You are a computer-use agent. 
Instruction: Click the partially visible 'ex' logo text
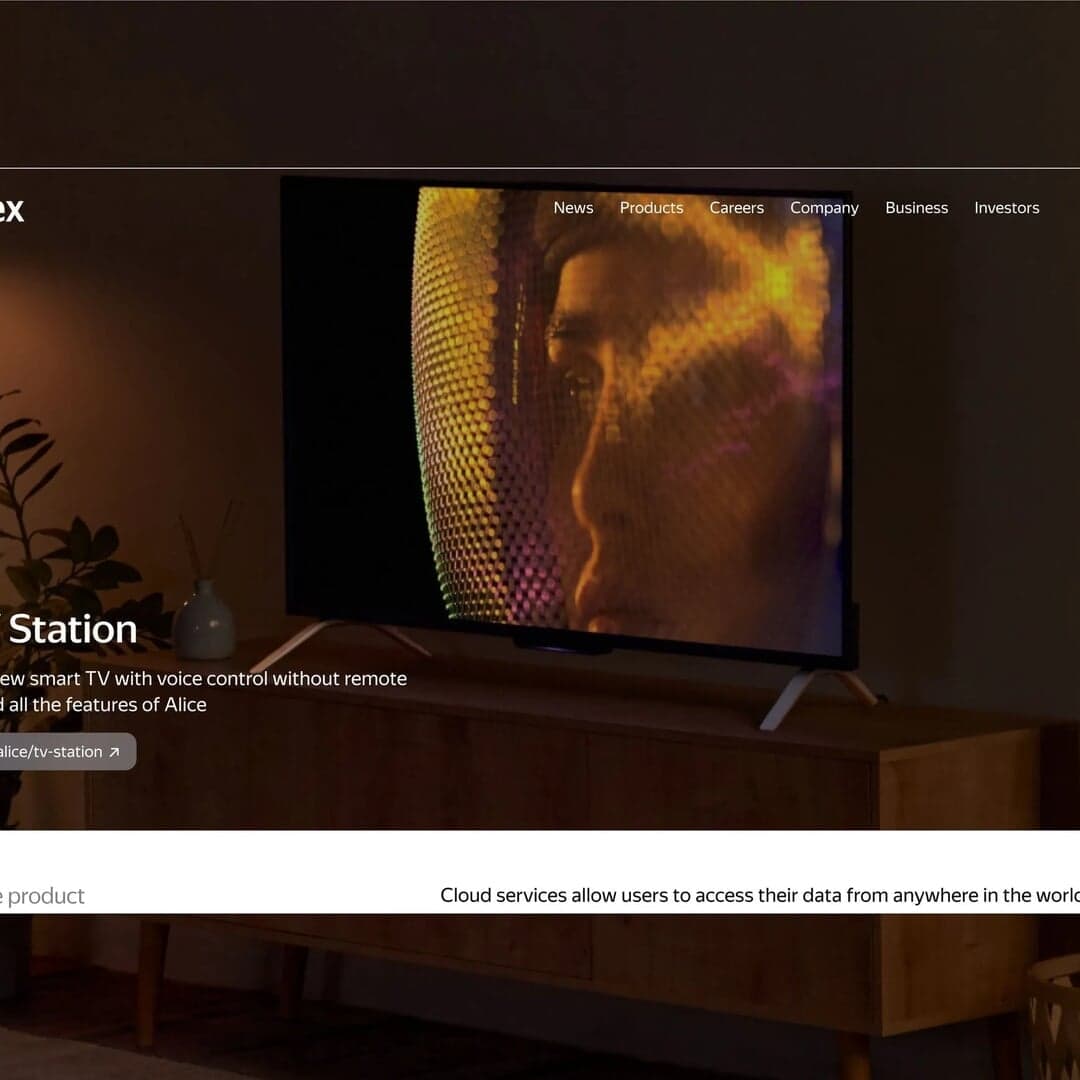pos(12,210)
